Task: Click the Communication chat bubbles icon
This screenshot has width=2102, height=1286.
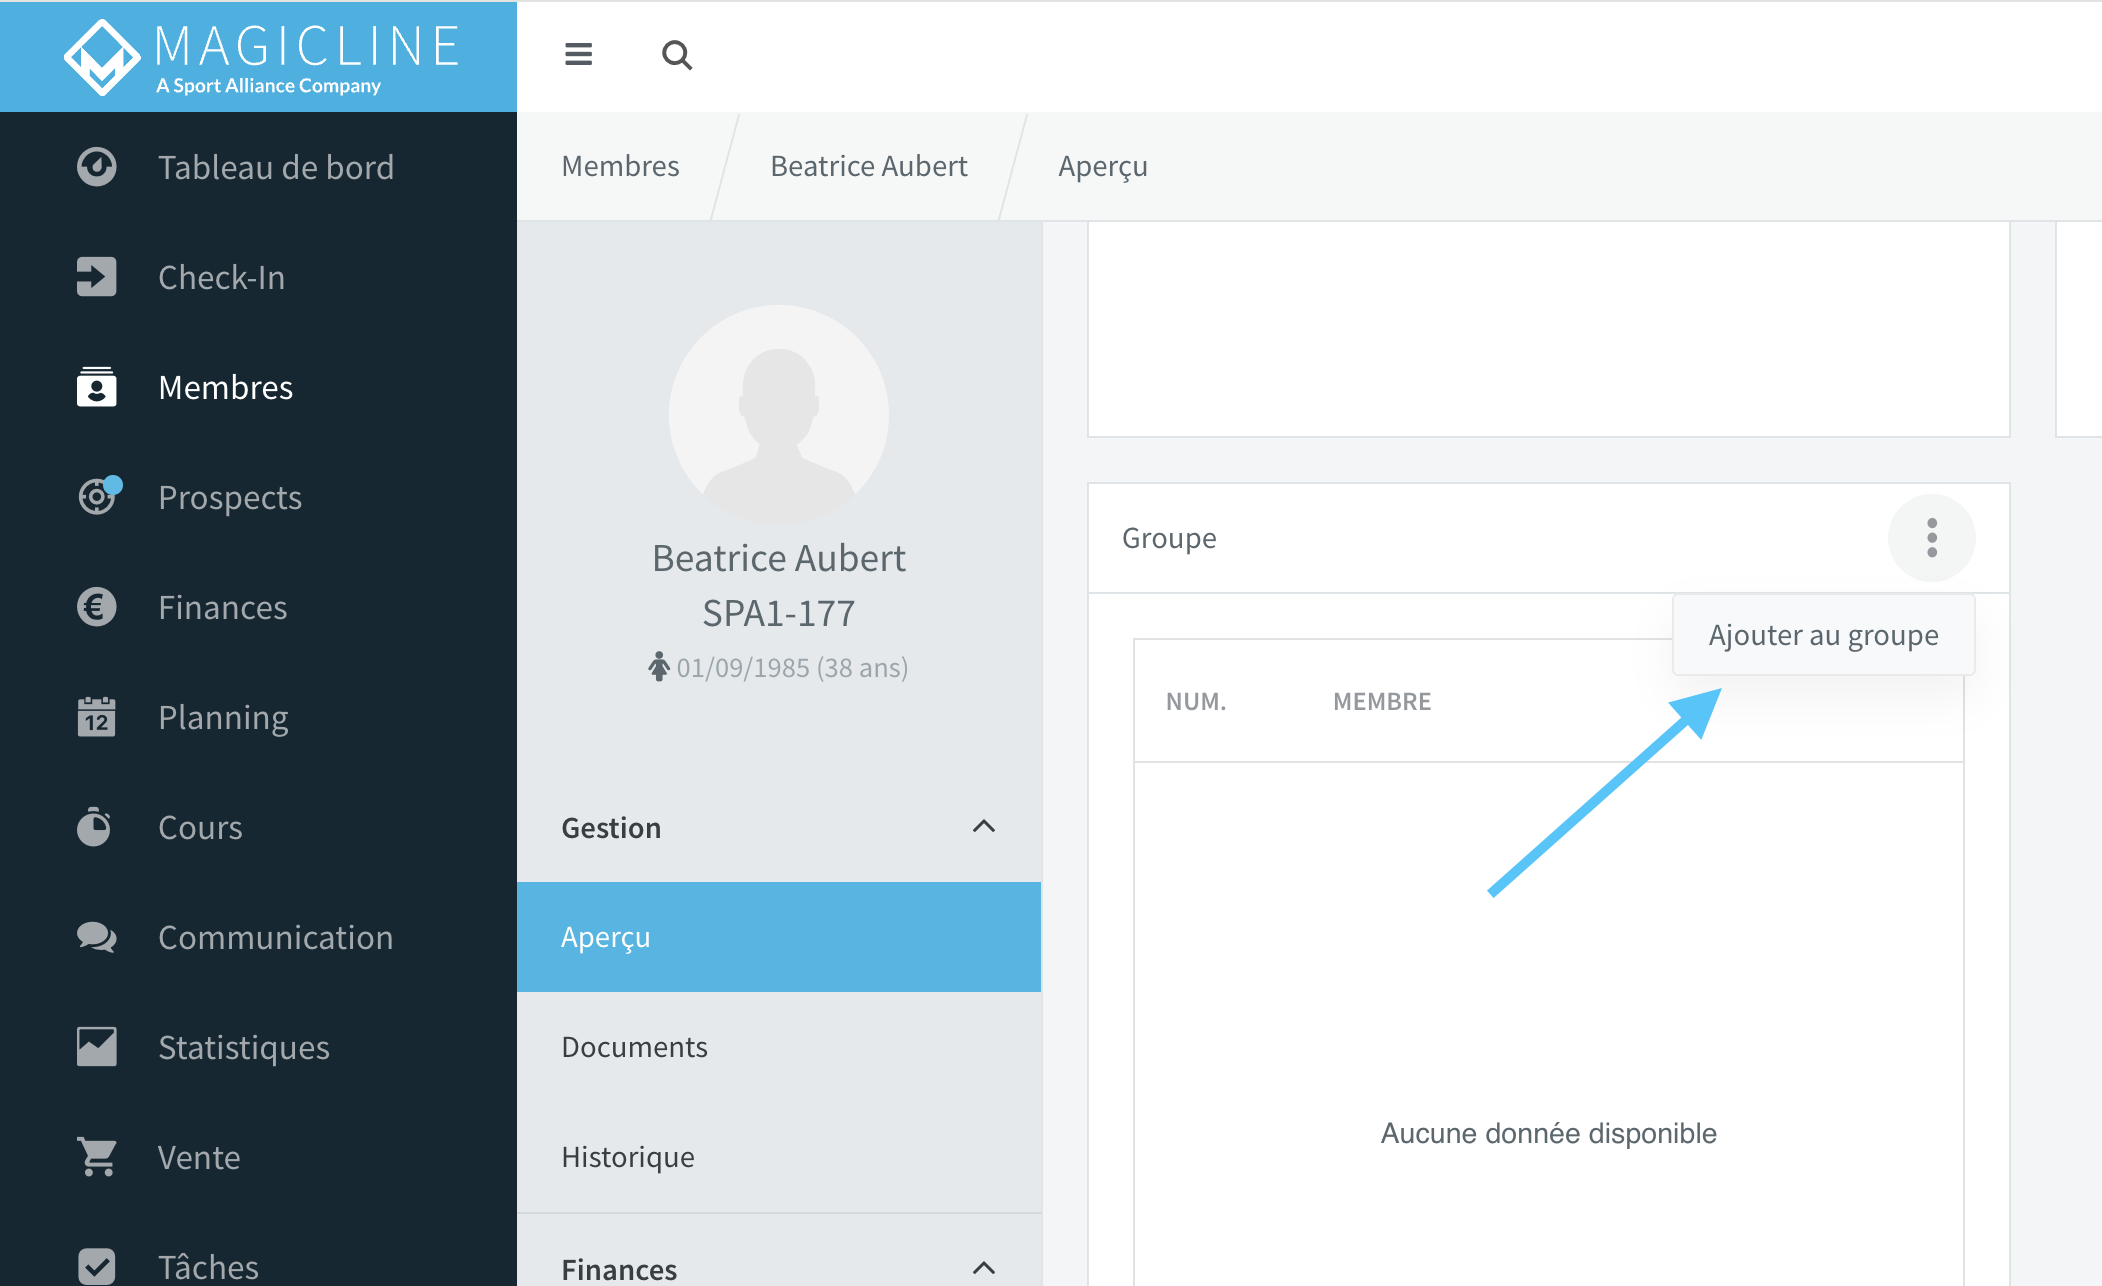Action: pos(97,937)
